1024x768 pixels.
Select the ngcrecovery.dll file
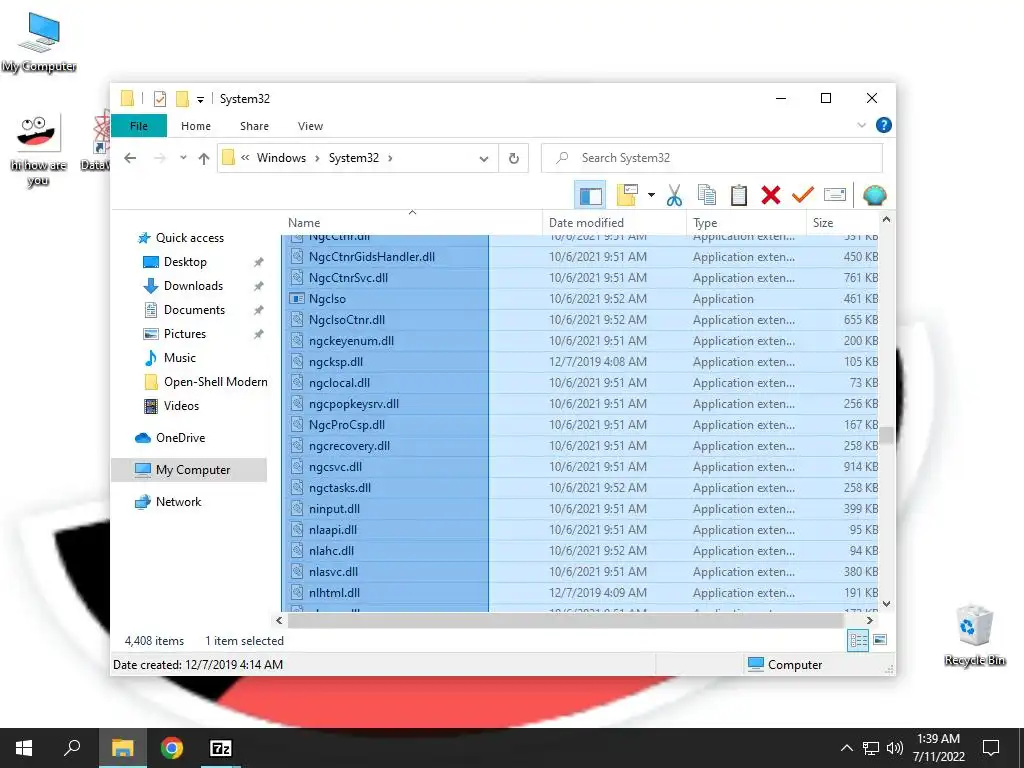580,446
